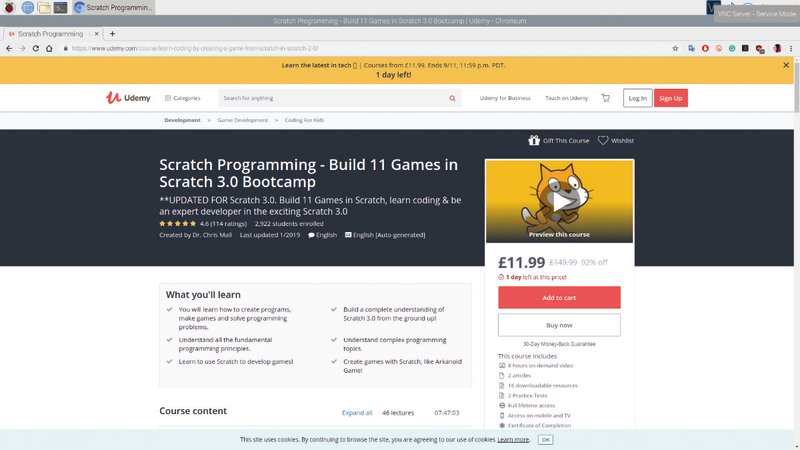
Task: Open a new browser tab
Action: tap(112, 34)
